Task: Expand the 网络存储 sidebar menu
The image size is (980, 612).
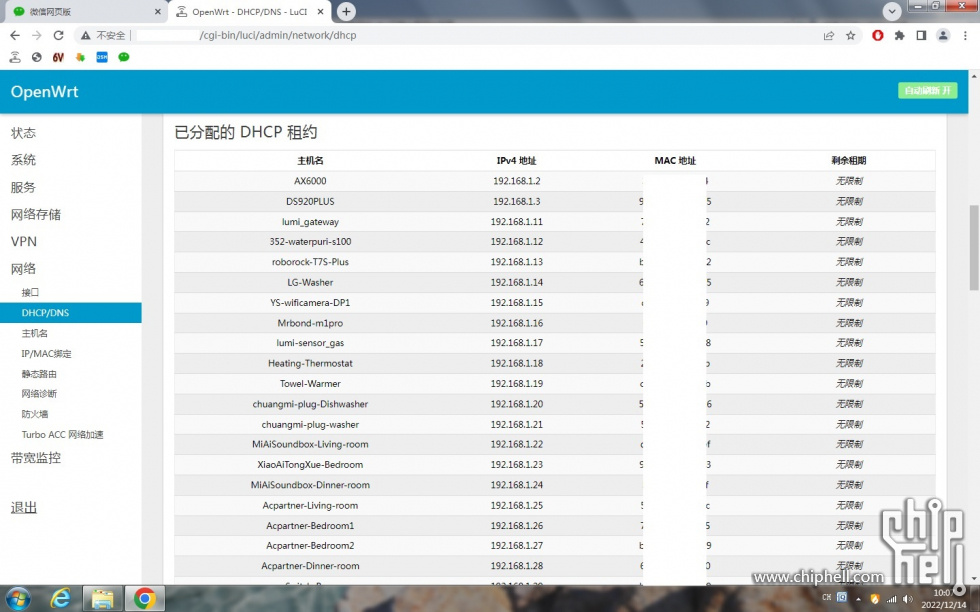Action: pos(36,214)
